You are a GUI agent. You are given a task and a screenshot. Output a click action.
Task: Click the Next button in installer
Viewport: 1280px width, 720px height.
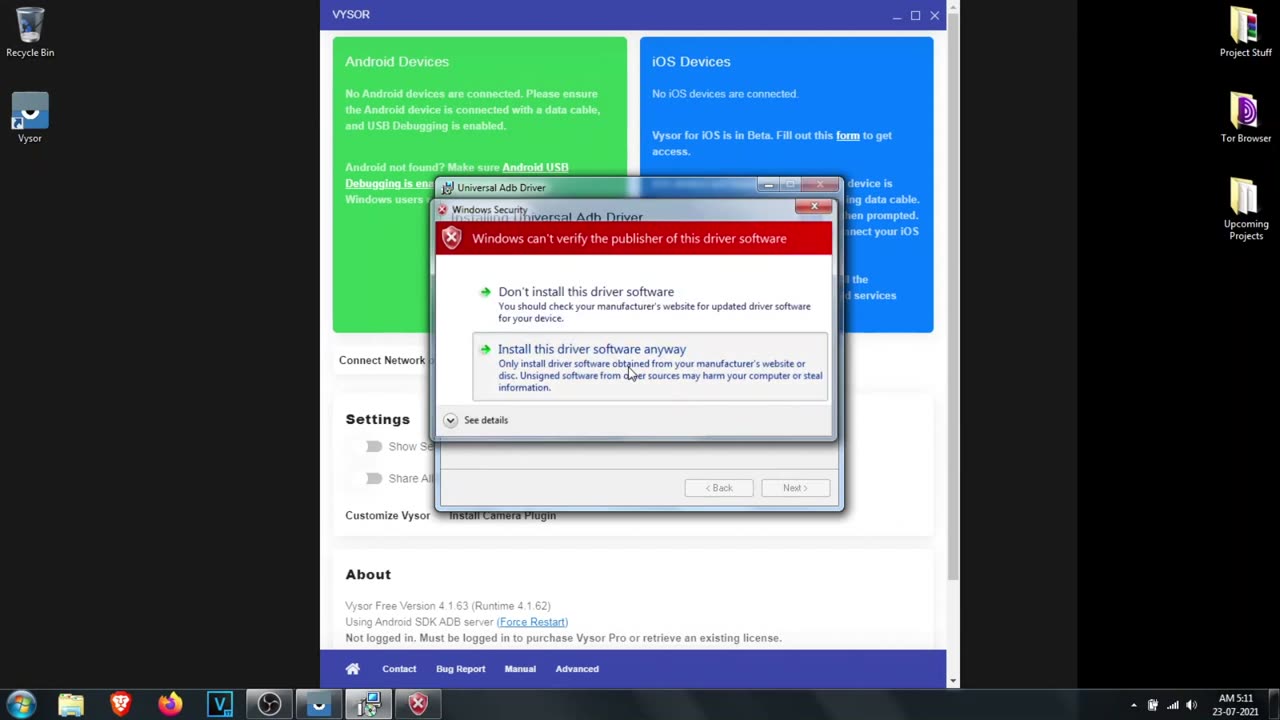(x=794, y=488)
